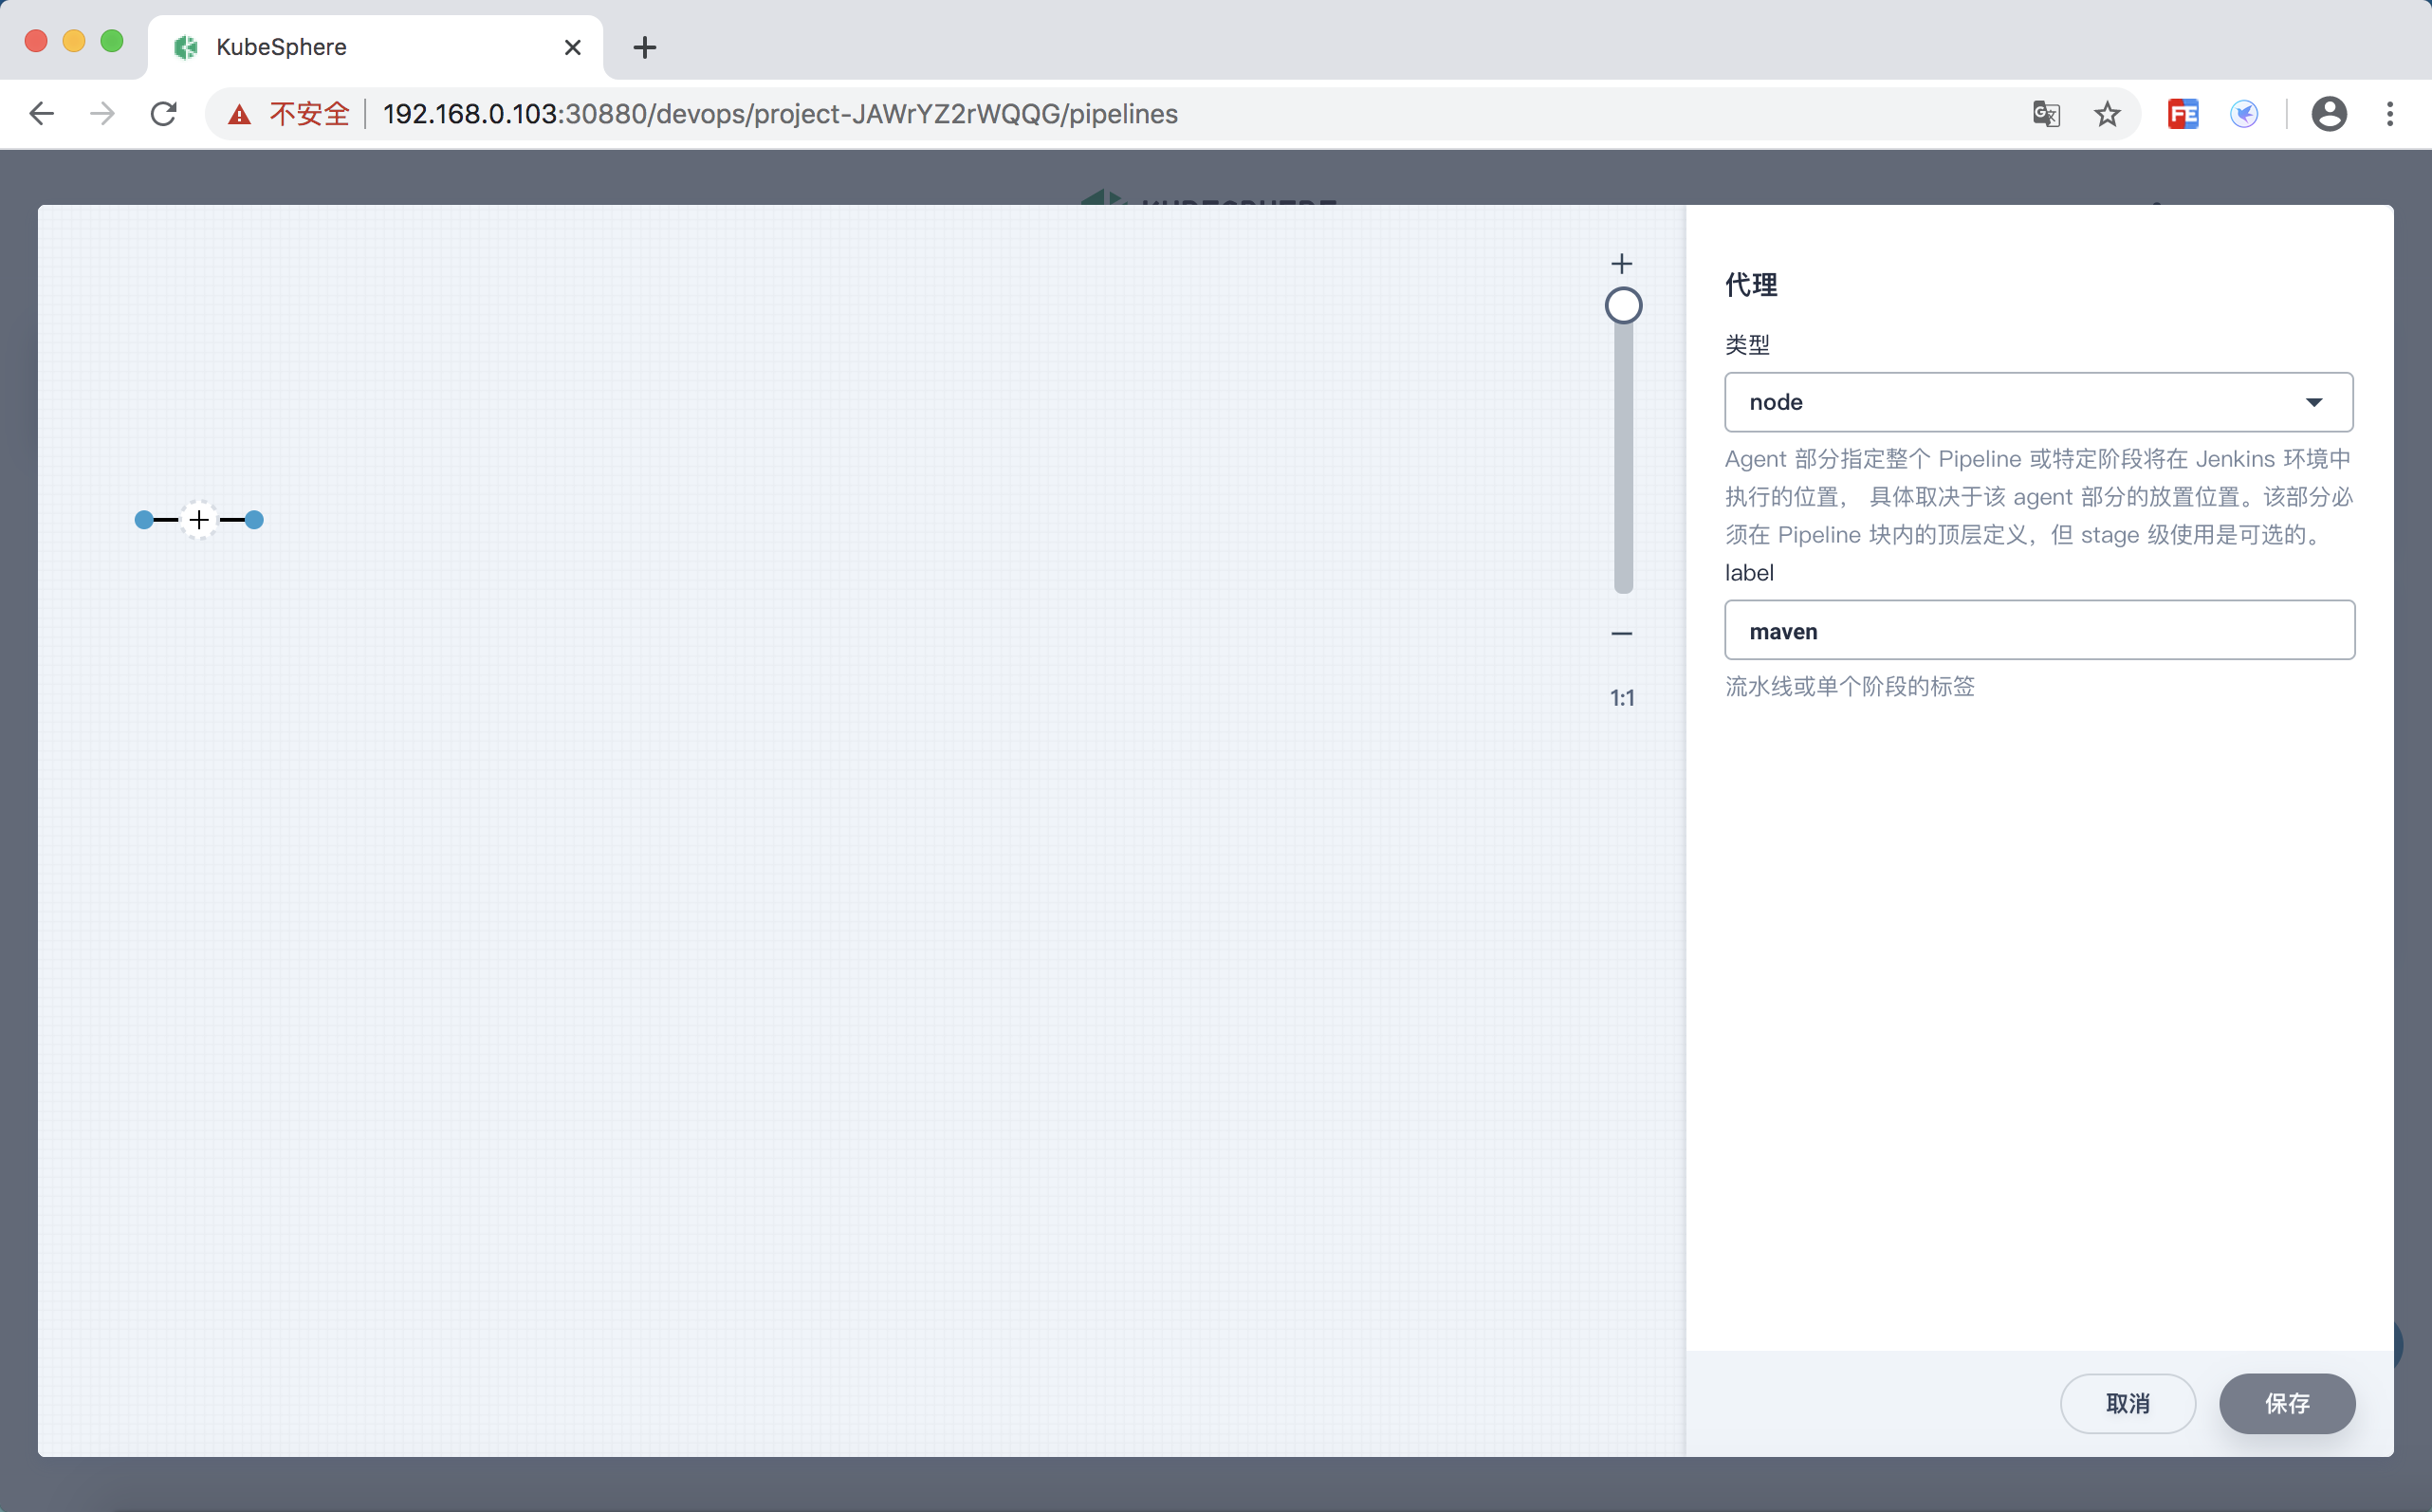Click the 保存 save button
Viewport: 2432px width, 1512px height.
pyautogui.click(x=2286, y=1403)
